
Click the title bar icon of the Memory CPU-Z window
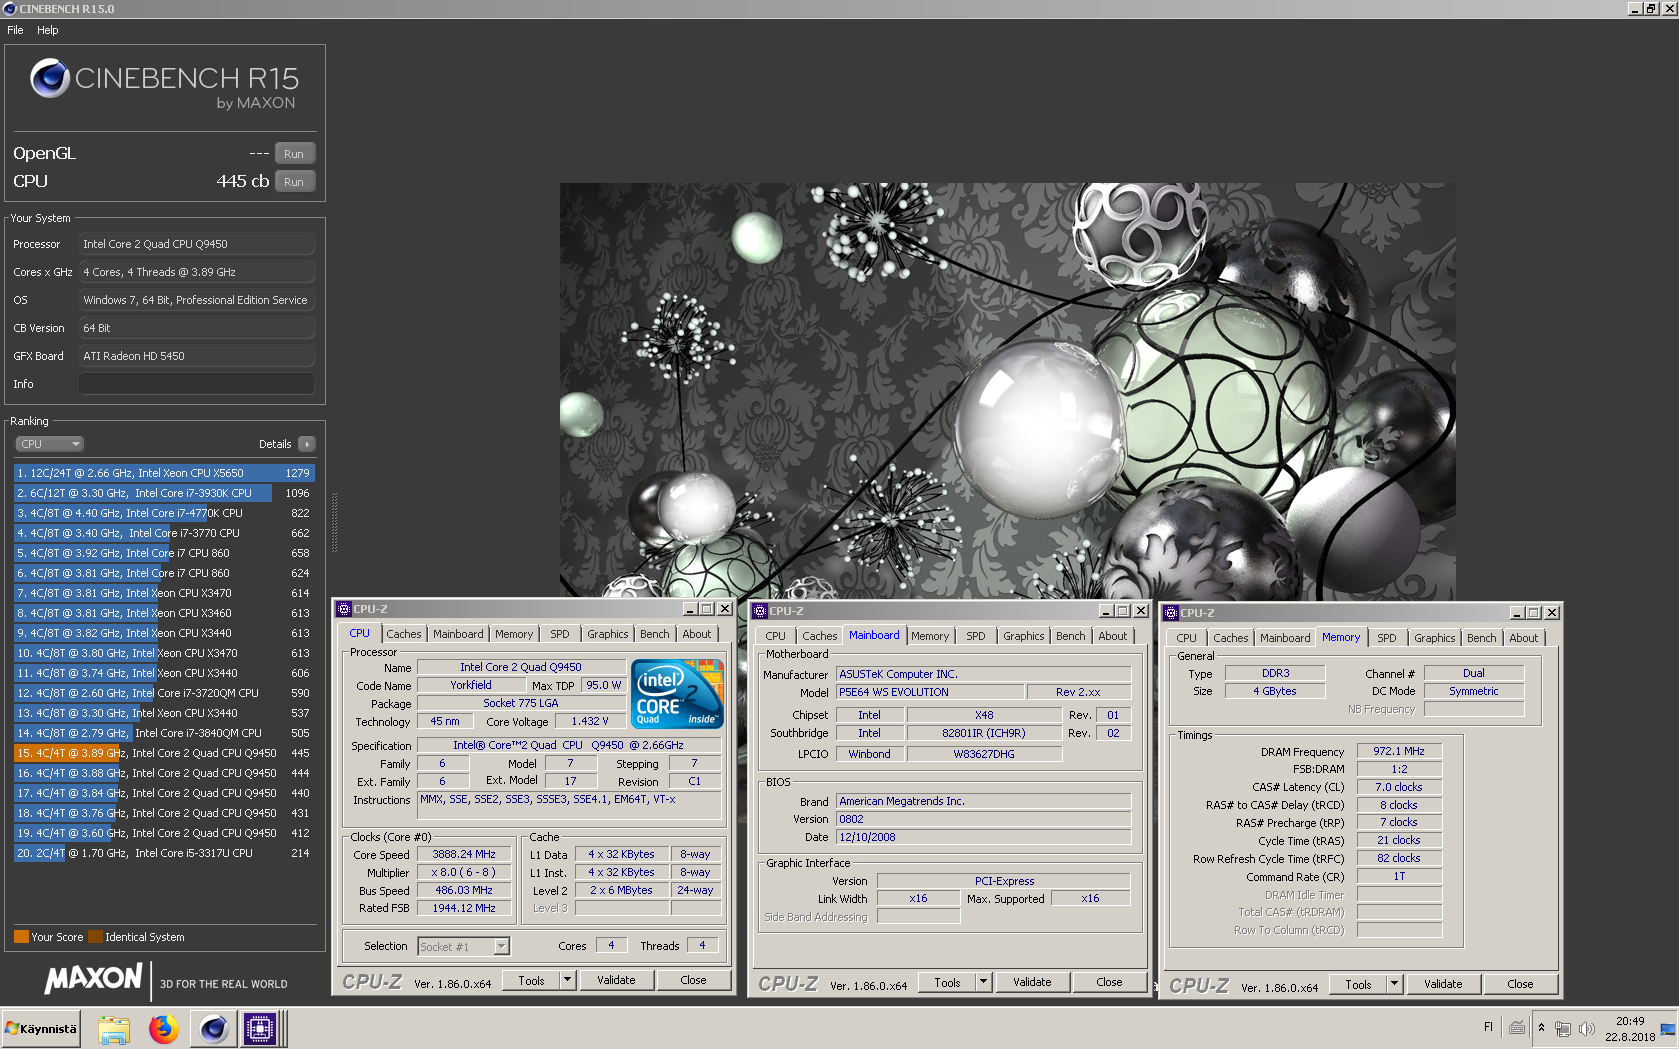[x=1171, y=613]
